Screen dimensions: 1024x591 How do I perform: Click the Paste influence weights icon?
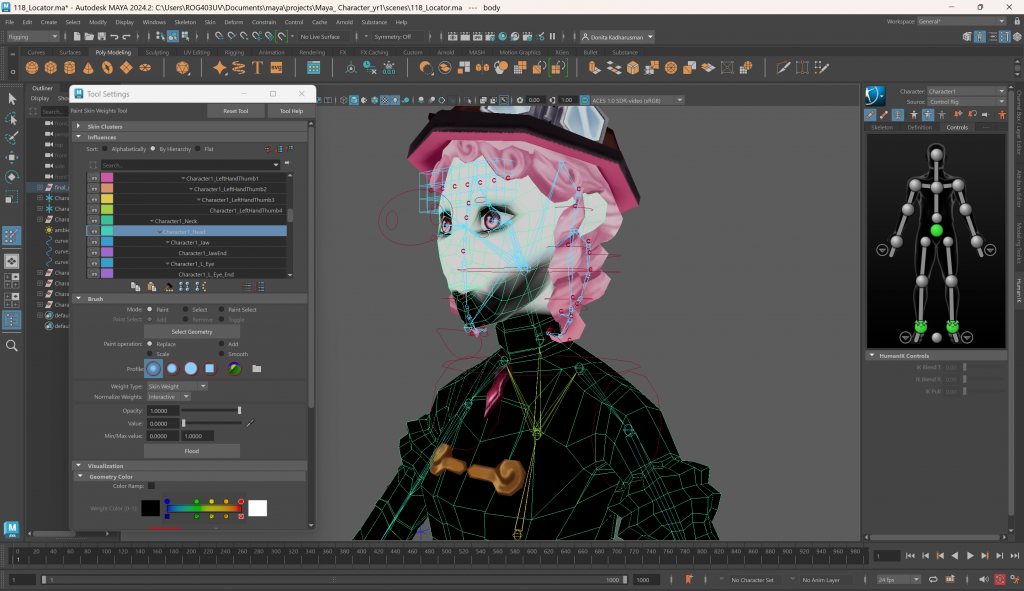tap(152, 287)
